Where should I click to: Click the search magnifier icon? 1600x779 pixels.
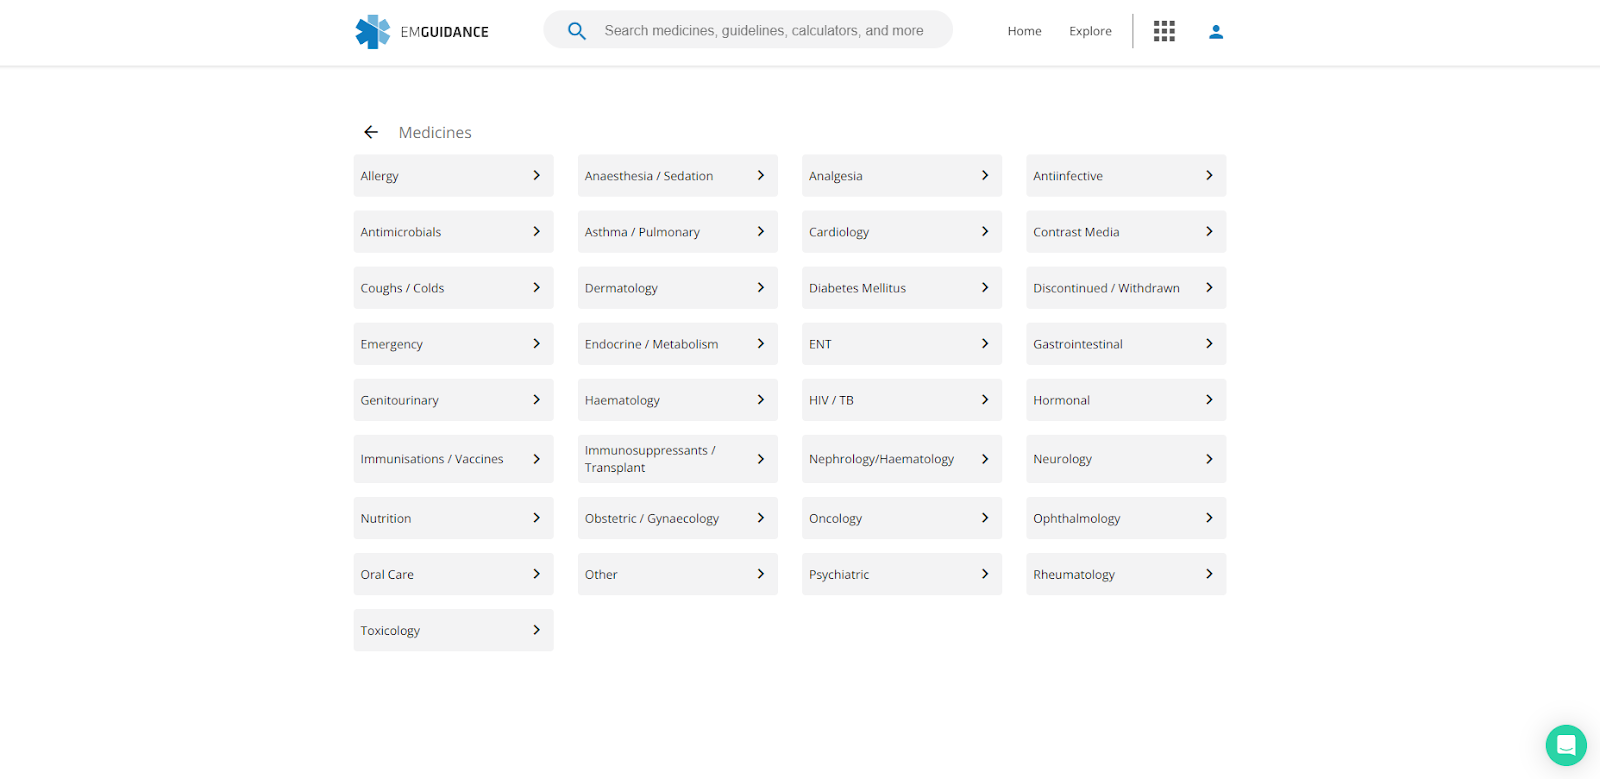pyautogui.click(x=577, y=31)
